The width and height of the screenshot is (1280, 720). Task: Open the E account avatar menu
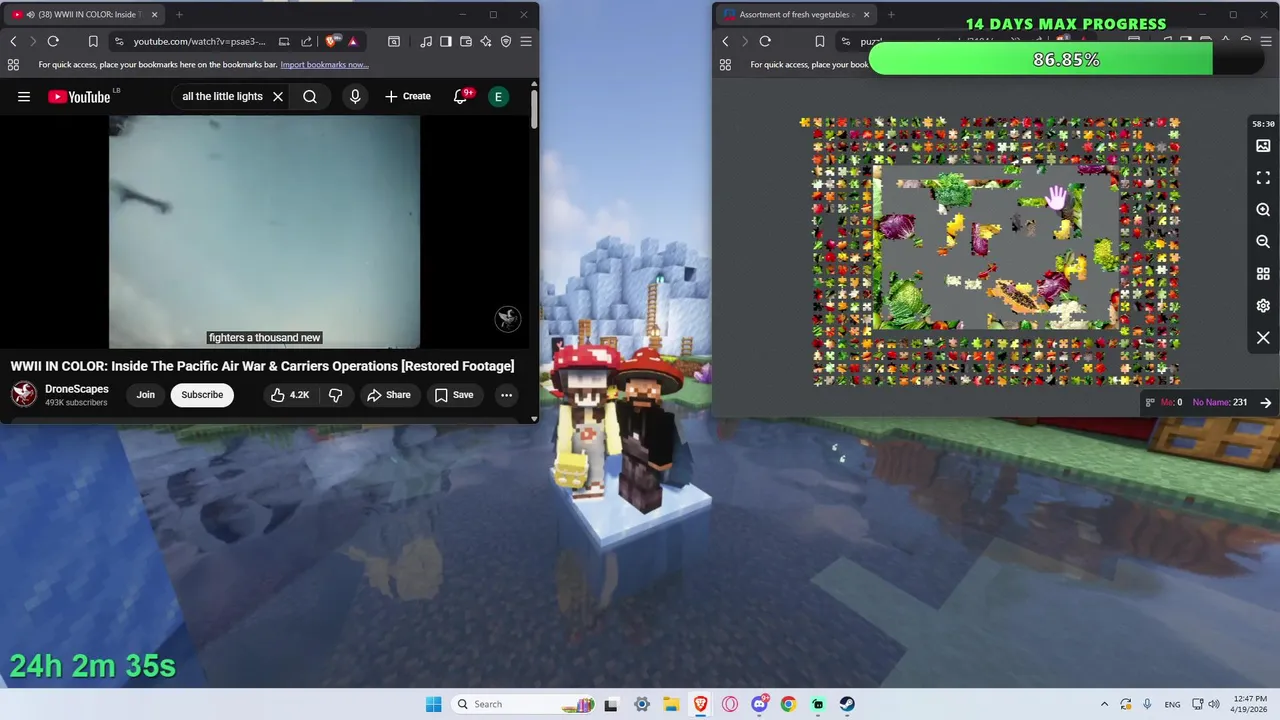pyautogui.click(x=498, y=97)
